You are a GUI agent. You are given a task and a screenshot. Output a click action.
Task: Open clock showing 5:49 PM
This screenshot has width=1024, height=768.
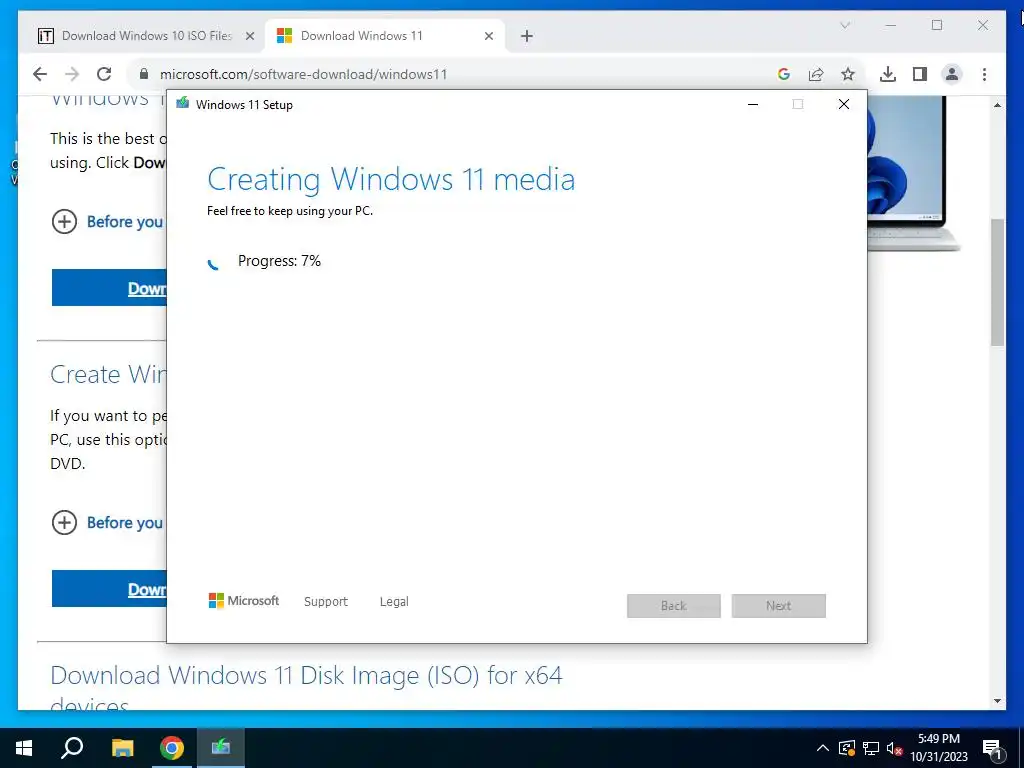[x=939, y=748]
